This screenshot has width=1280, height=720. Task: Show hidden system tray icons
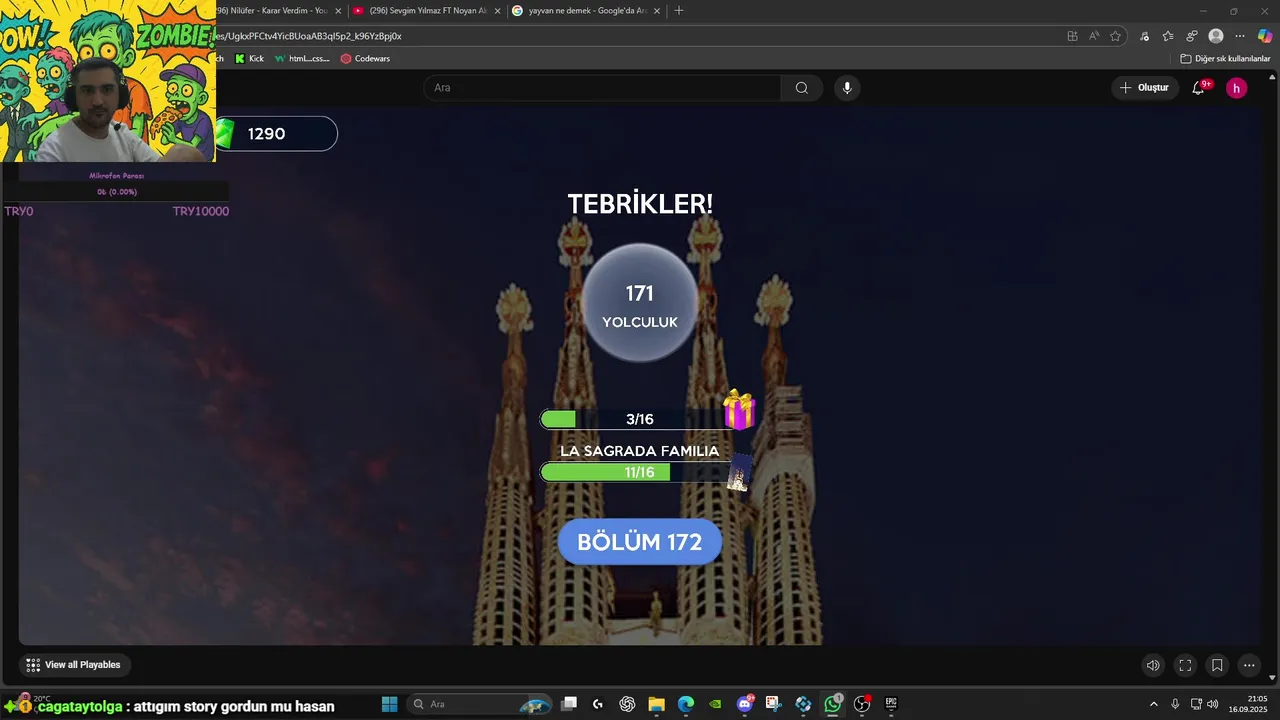(1153, 704)
